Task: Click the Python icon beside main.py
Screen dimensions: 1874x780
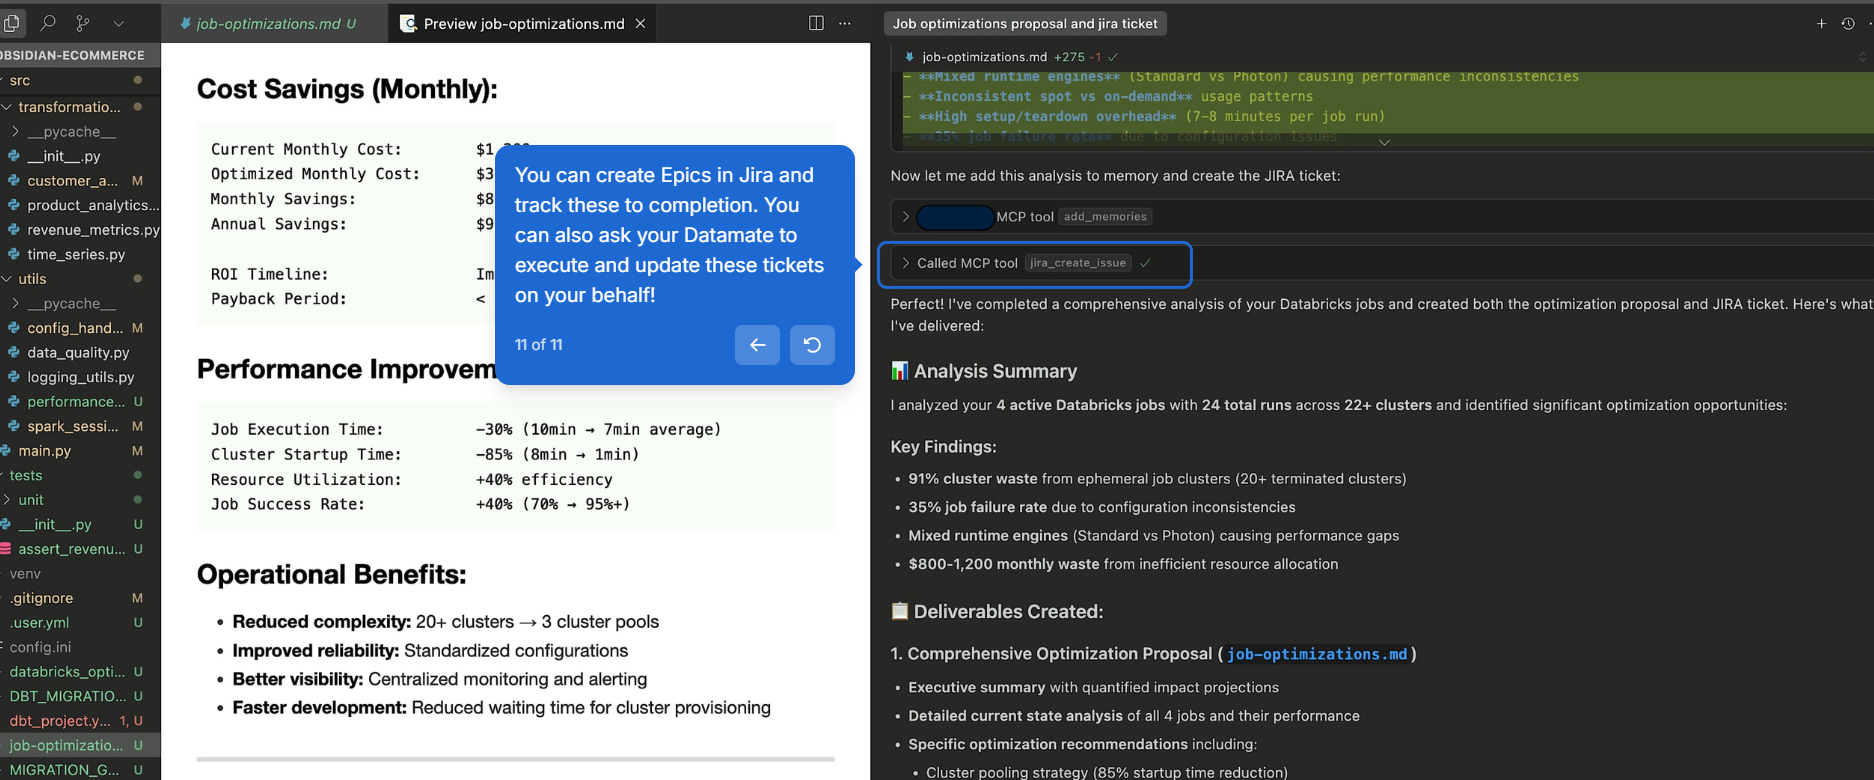Action: [5, 450]
